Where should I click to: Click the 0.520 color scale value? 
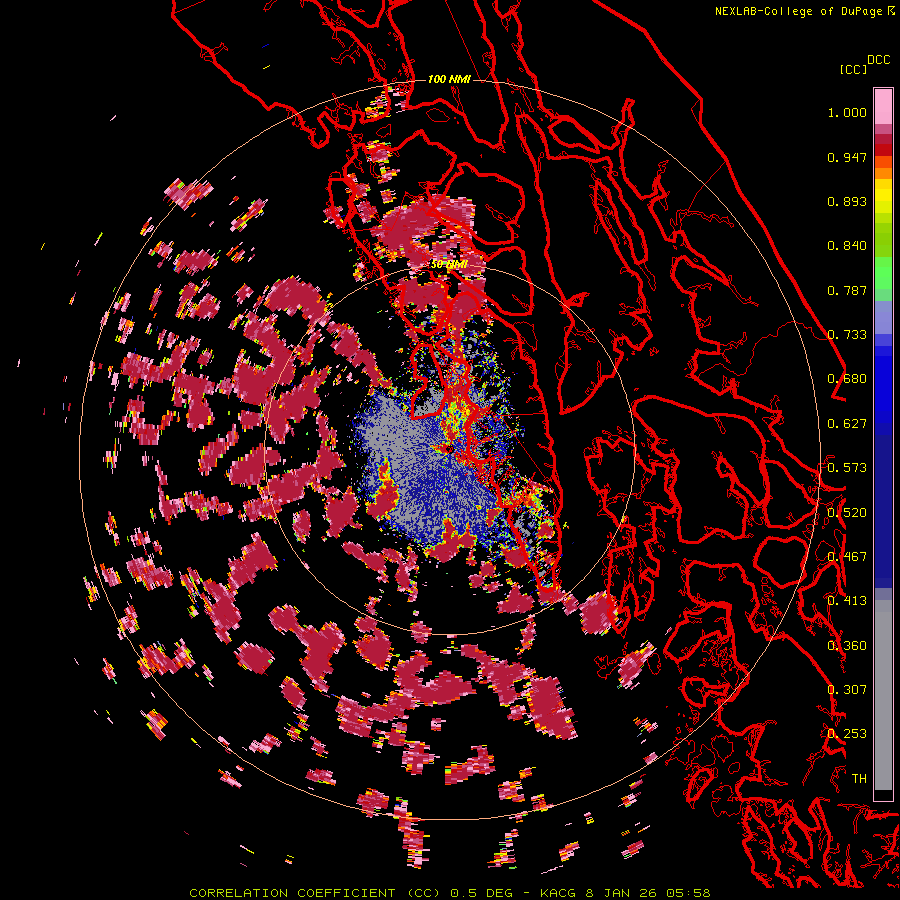point(847,513)
